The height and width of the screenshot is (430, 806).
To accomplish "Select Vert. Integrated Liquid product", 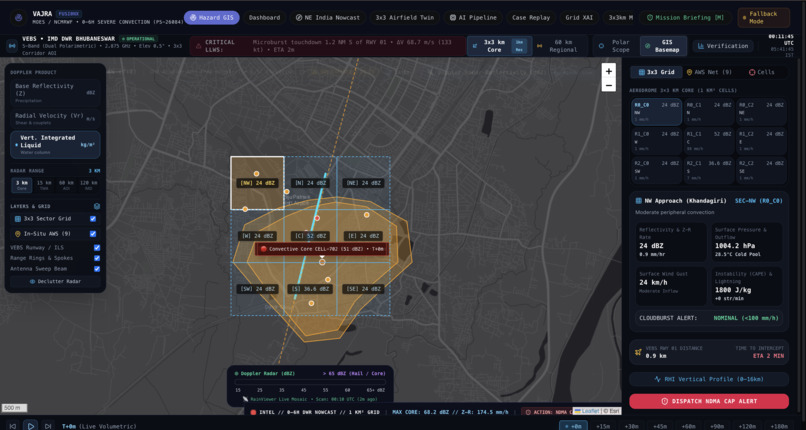I will [55, 144].
